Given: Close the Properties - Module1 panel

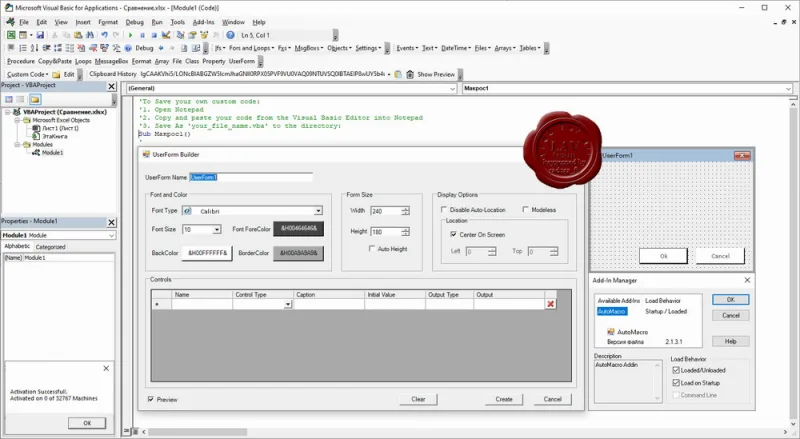Looking at the screenshot, I should 112,222.
